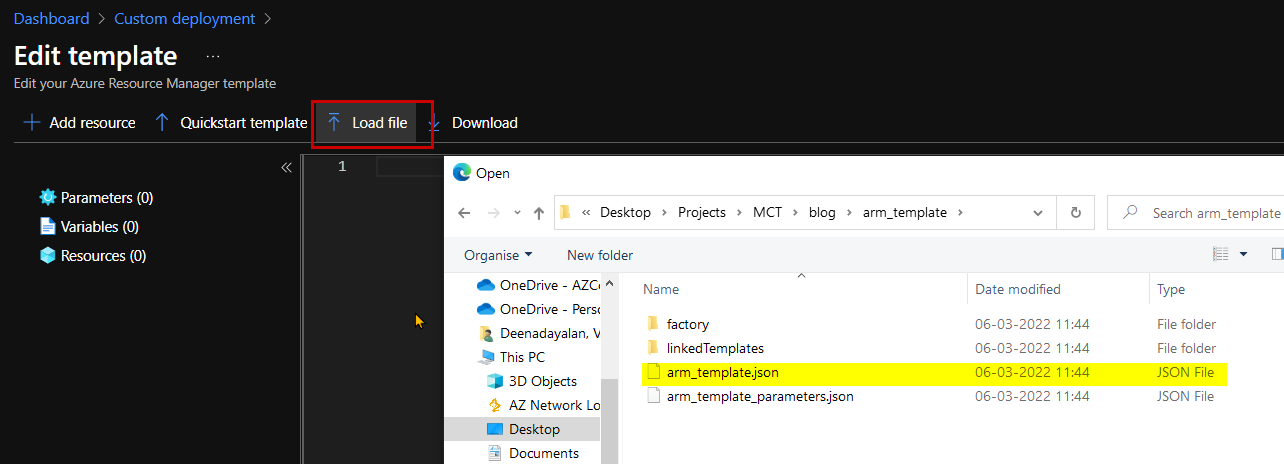Go to the Dashboard breadcrumb
Viewport: 1284px width, 464px height.
point(51,19)
